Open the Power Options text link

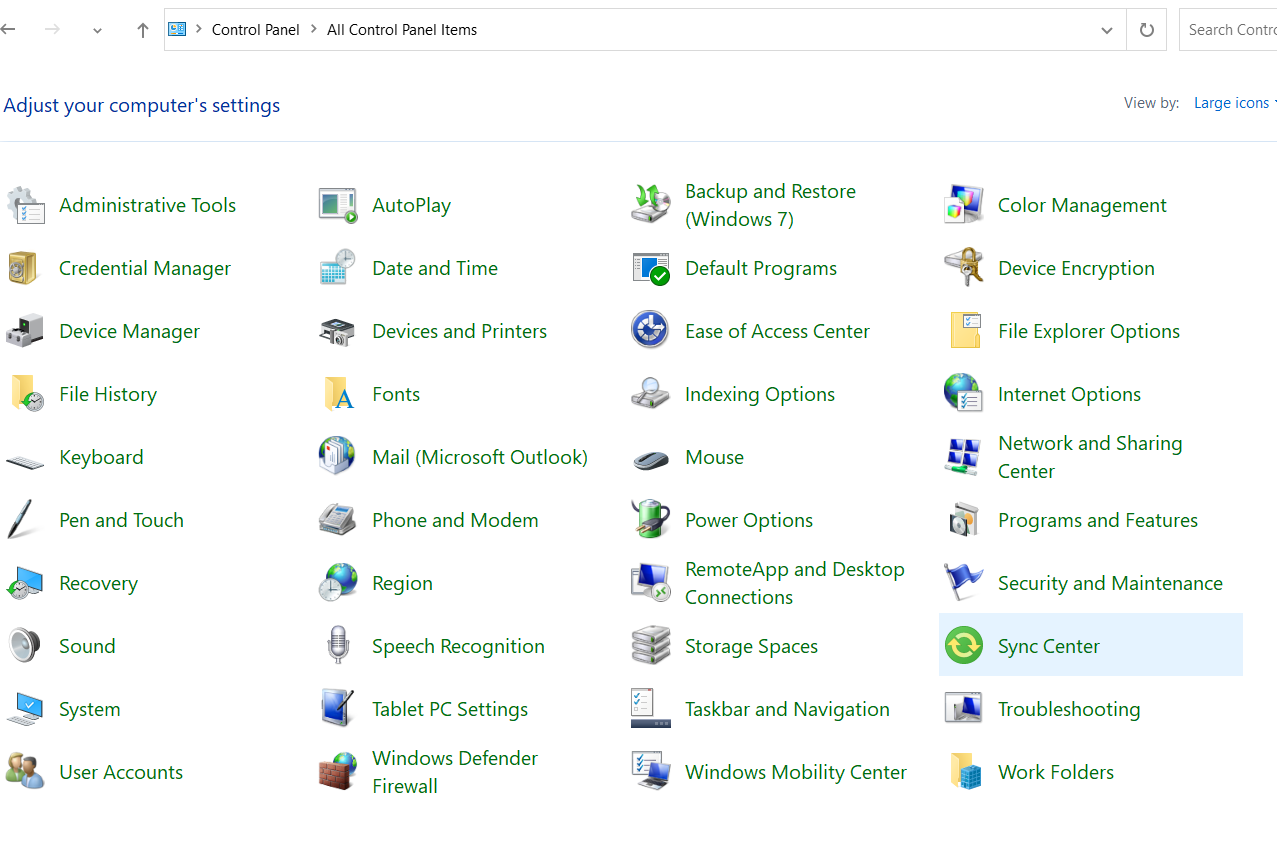(749, 520)
